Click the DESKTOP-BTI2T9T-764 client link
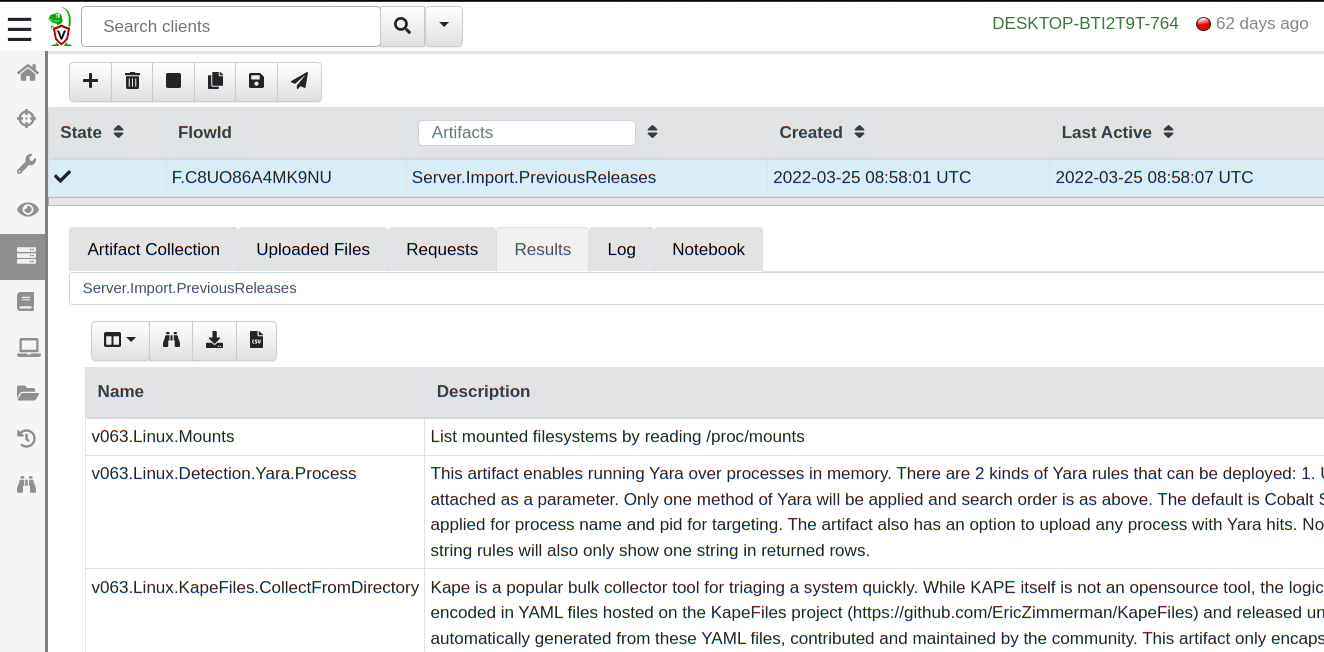 tap(1085, 23)
